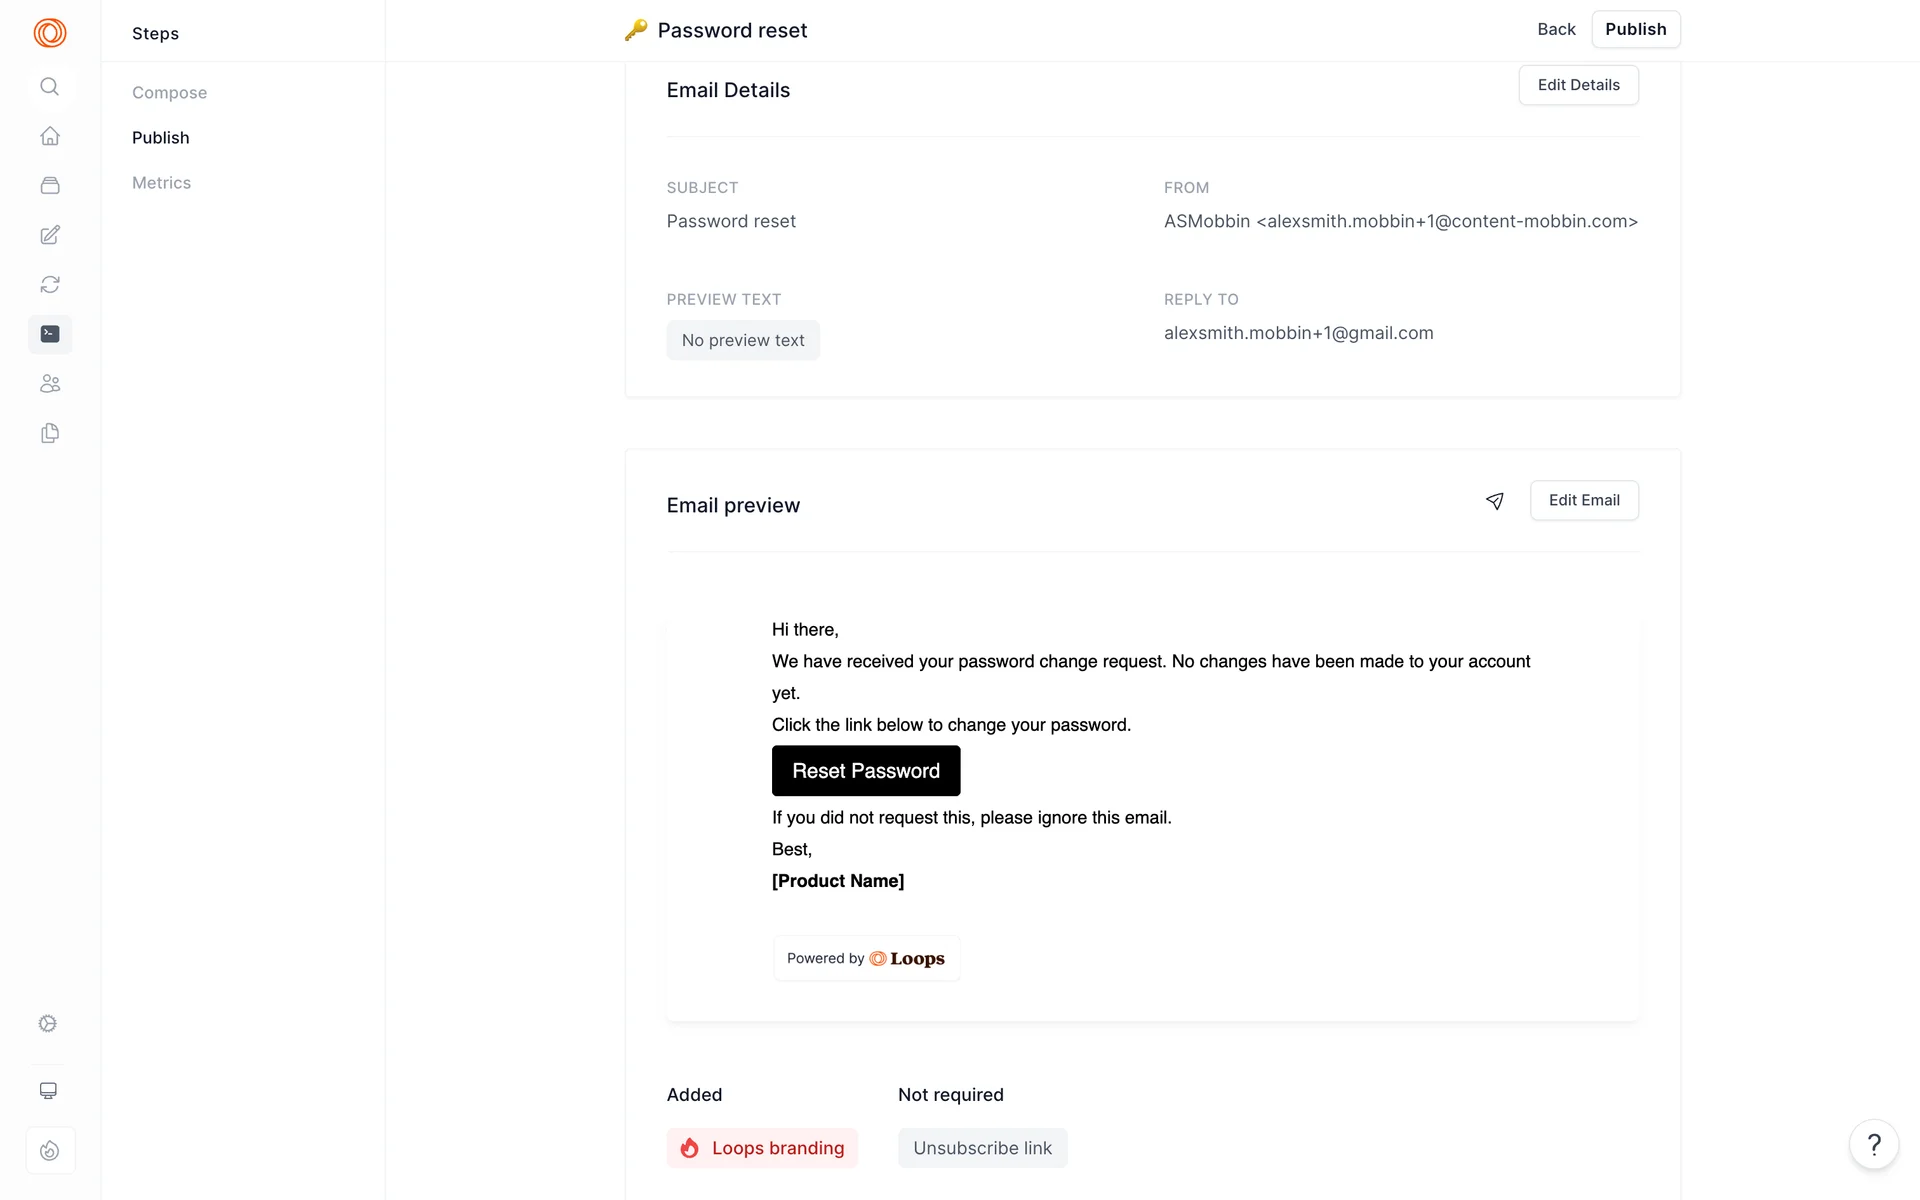Viewport: 1920px width, 1200px height.
Task: Open Settings gear icon in sidebar
Action: pyautogui.click(x=48, y=1023)
